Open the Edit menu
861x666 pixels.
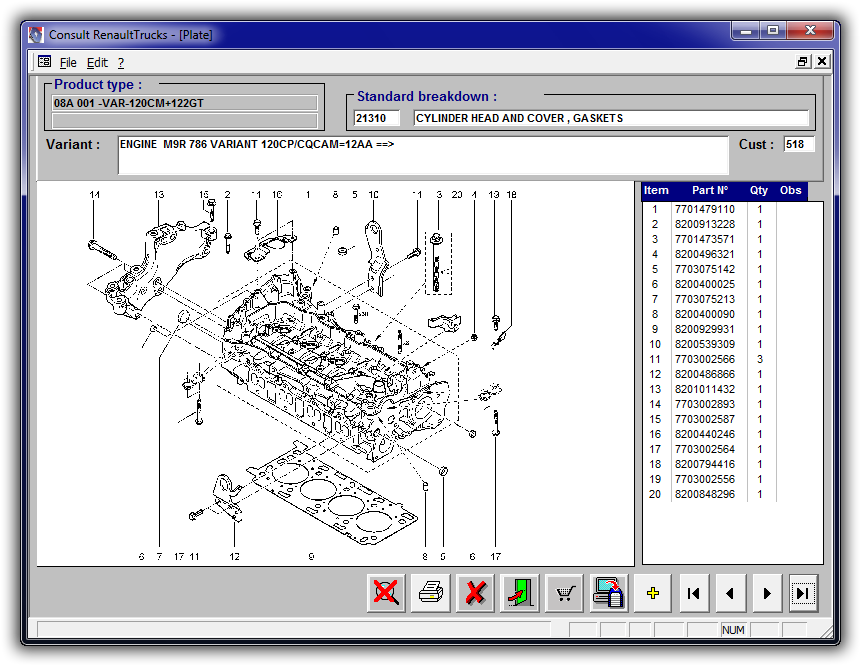click(x=97, y=63)
